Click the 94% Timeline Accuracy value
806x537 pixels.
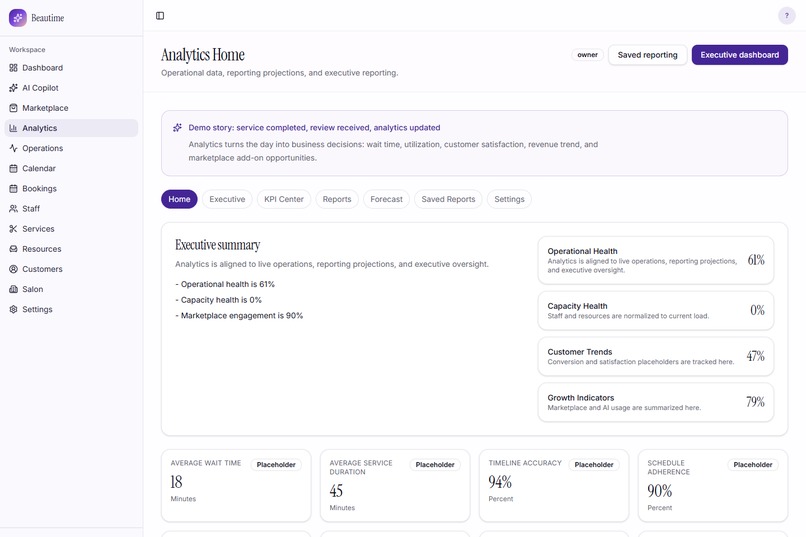pos(500,482)
